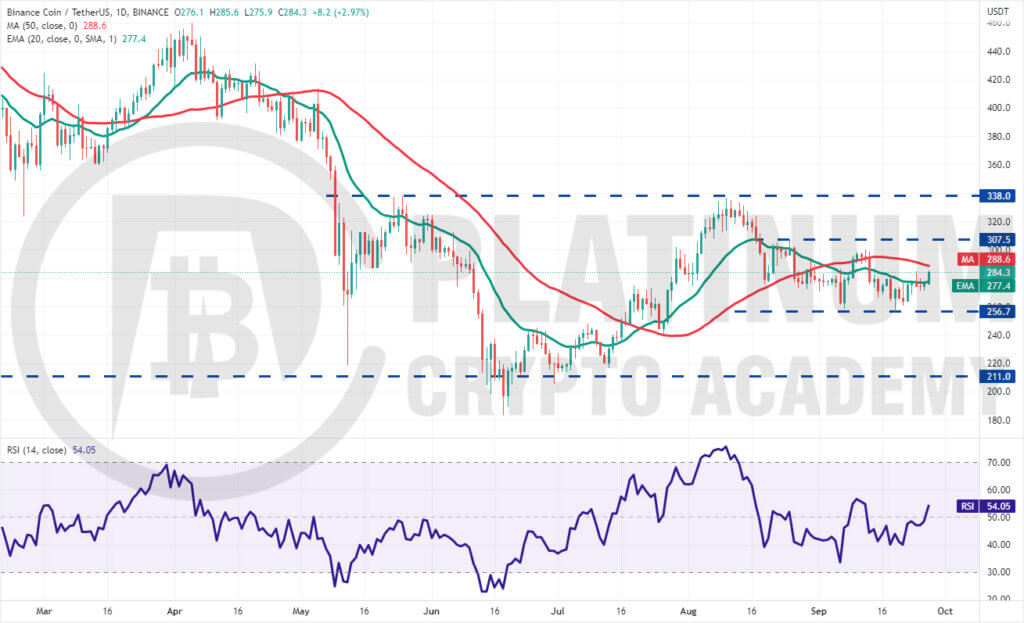Click the 440.0 tick on price axis

[x=999, y=52]
